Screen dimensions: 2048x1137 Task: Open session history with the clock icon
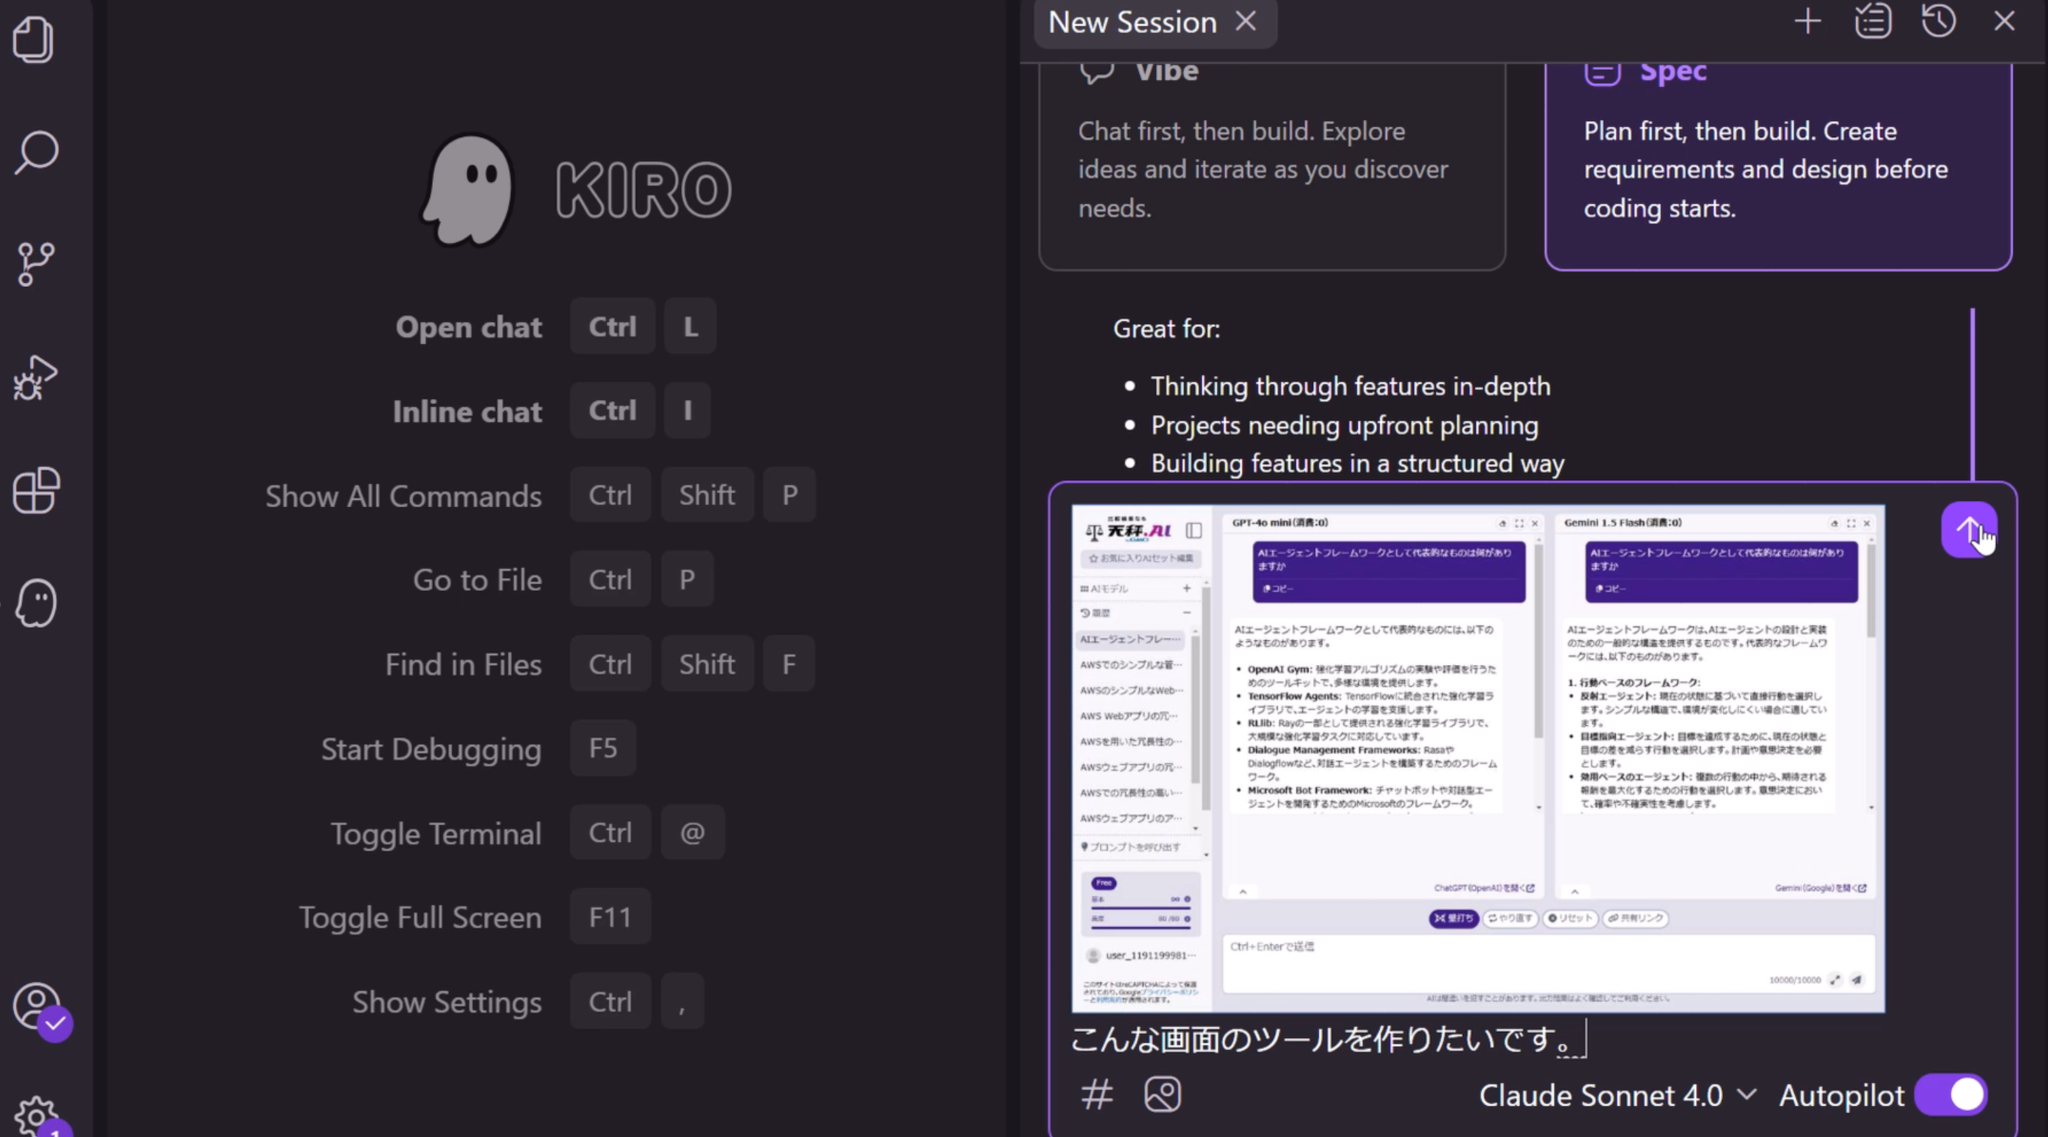(x=1937, y=21)
